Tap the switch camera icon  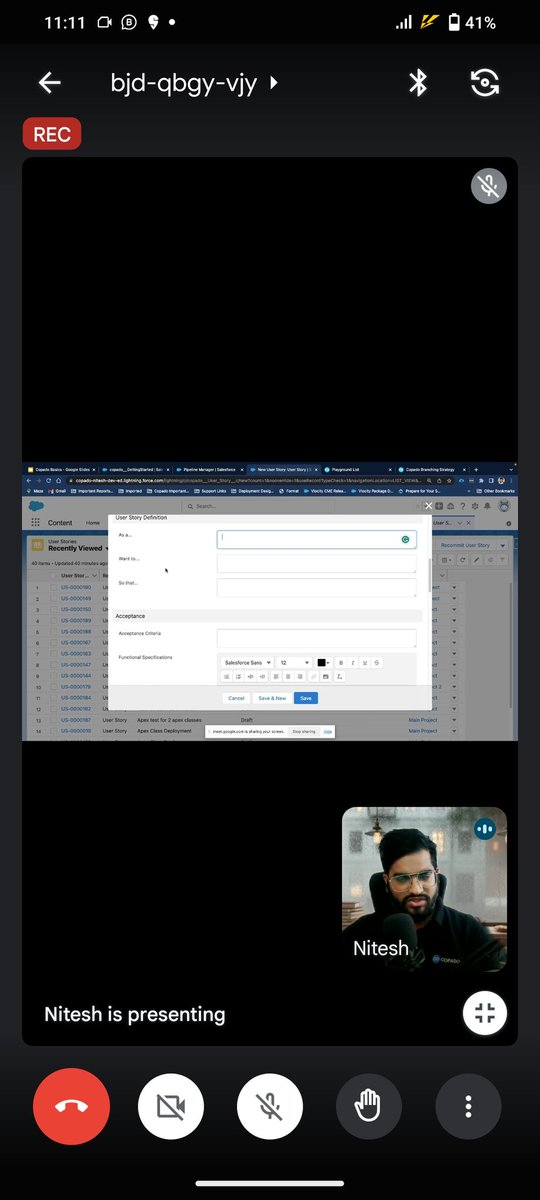485,83
